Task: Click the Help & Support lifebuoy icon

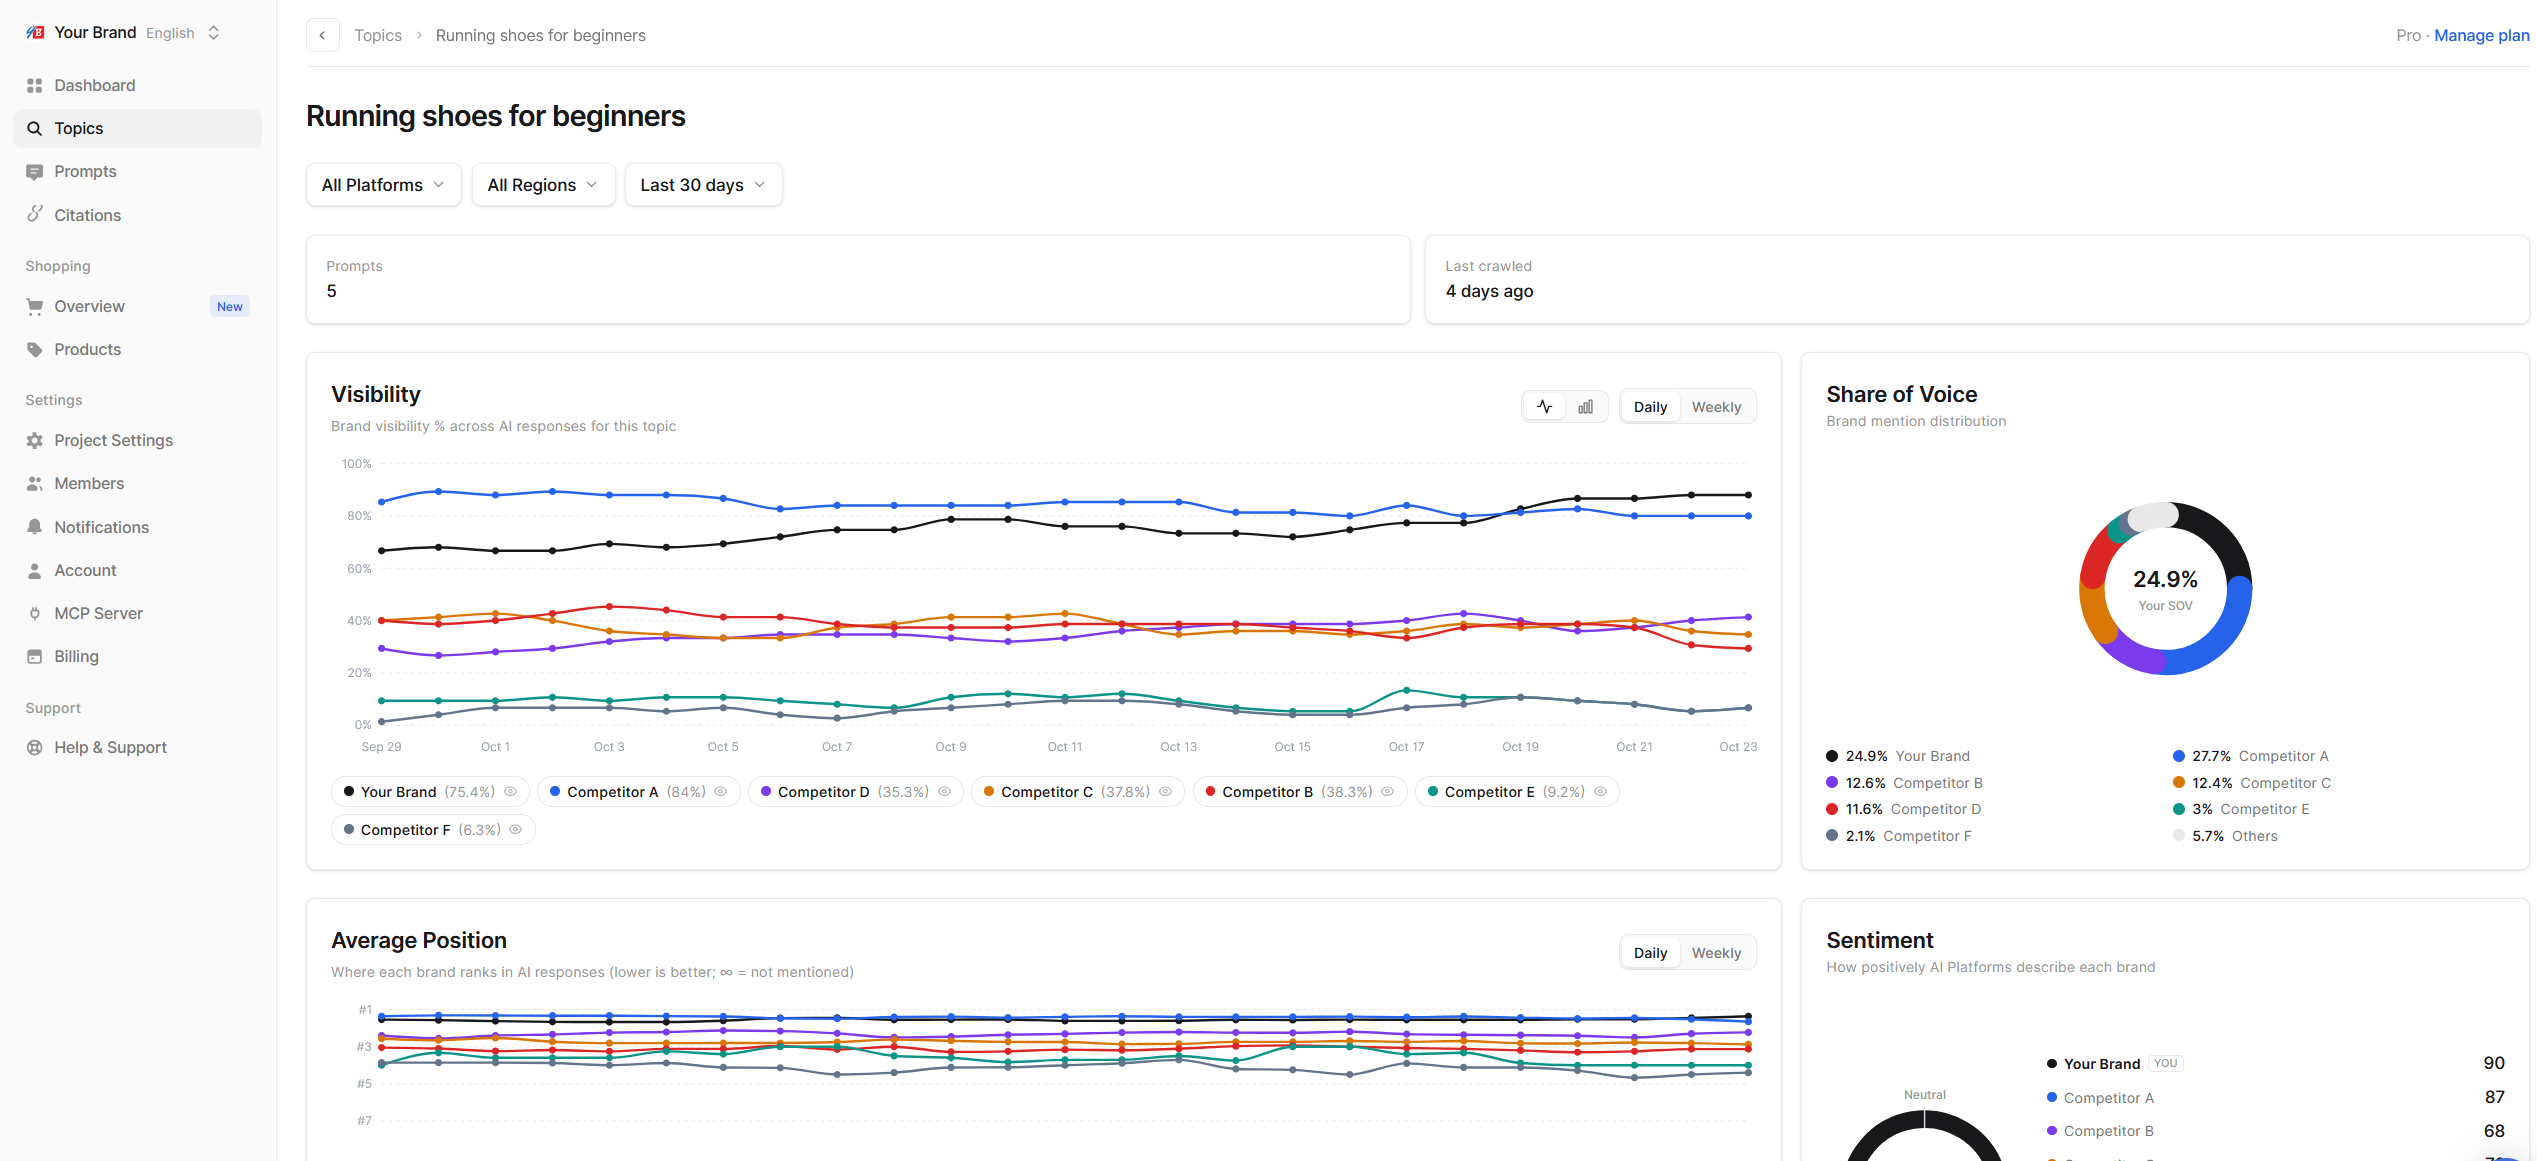Action: coord(35,747)
